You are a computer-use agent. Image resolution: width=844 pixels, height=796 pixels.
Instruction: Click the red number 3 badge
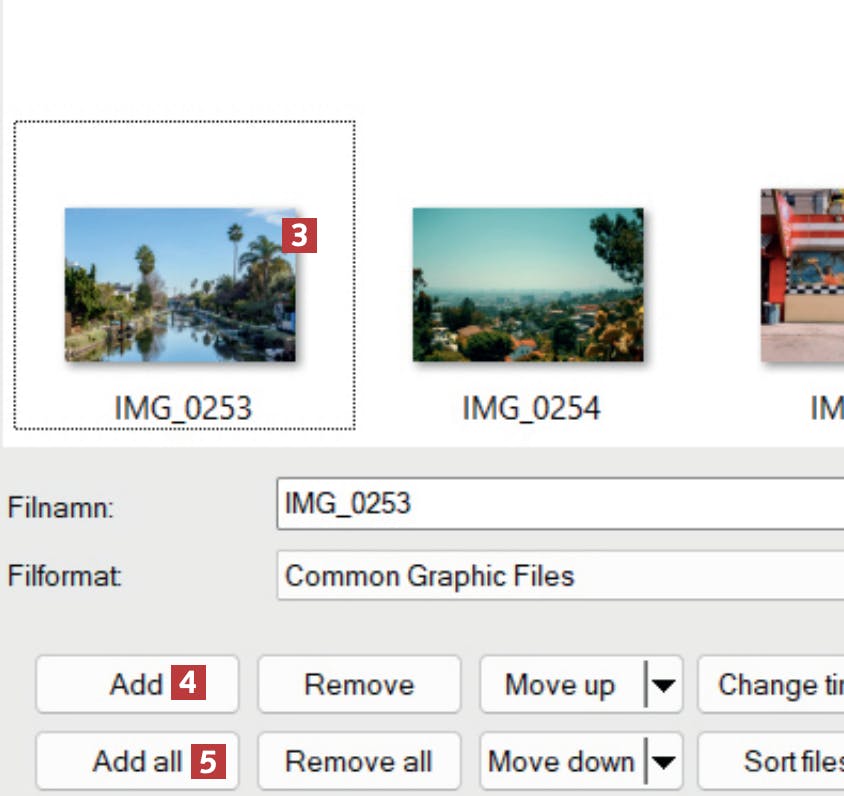tap(299, 236)
